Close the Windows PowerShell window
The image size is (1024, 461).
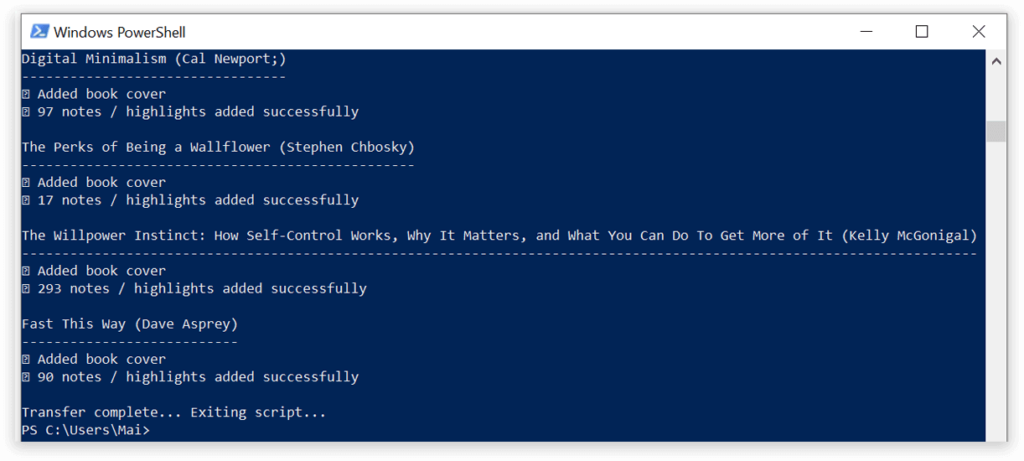978,32
